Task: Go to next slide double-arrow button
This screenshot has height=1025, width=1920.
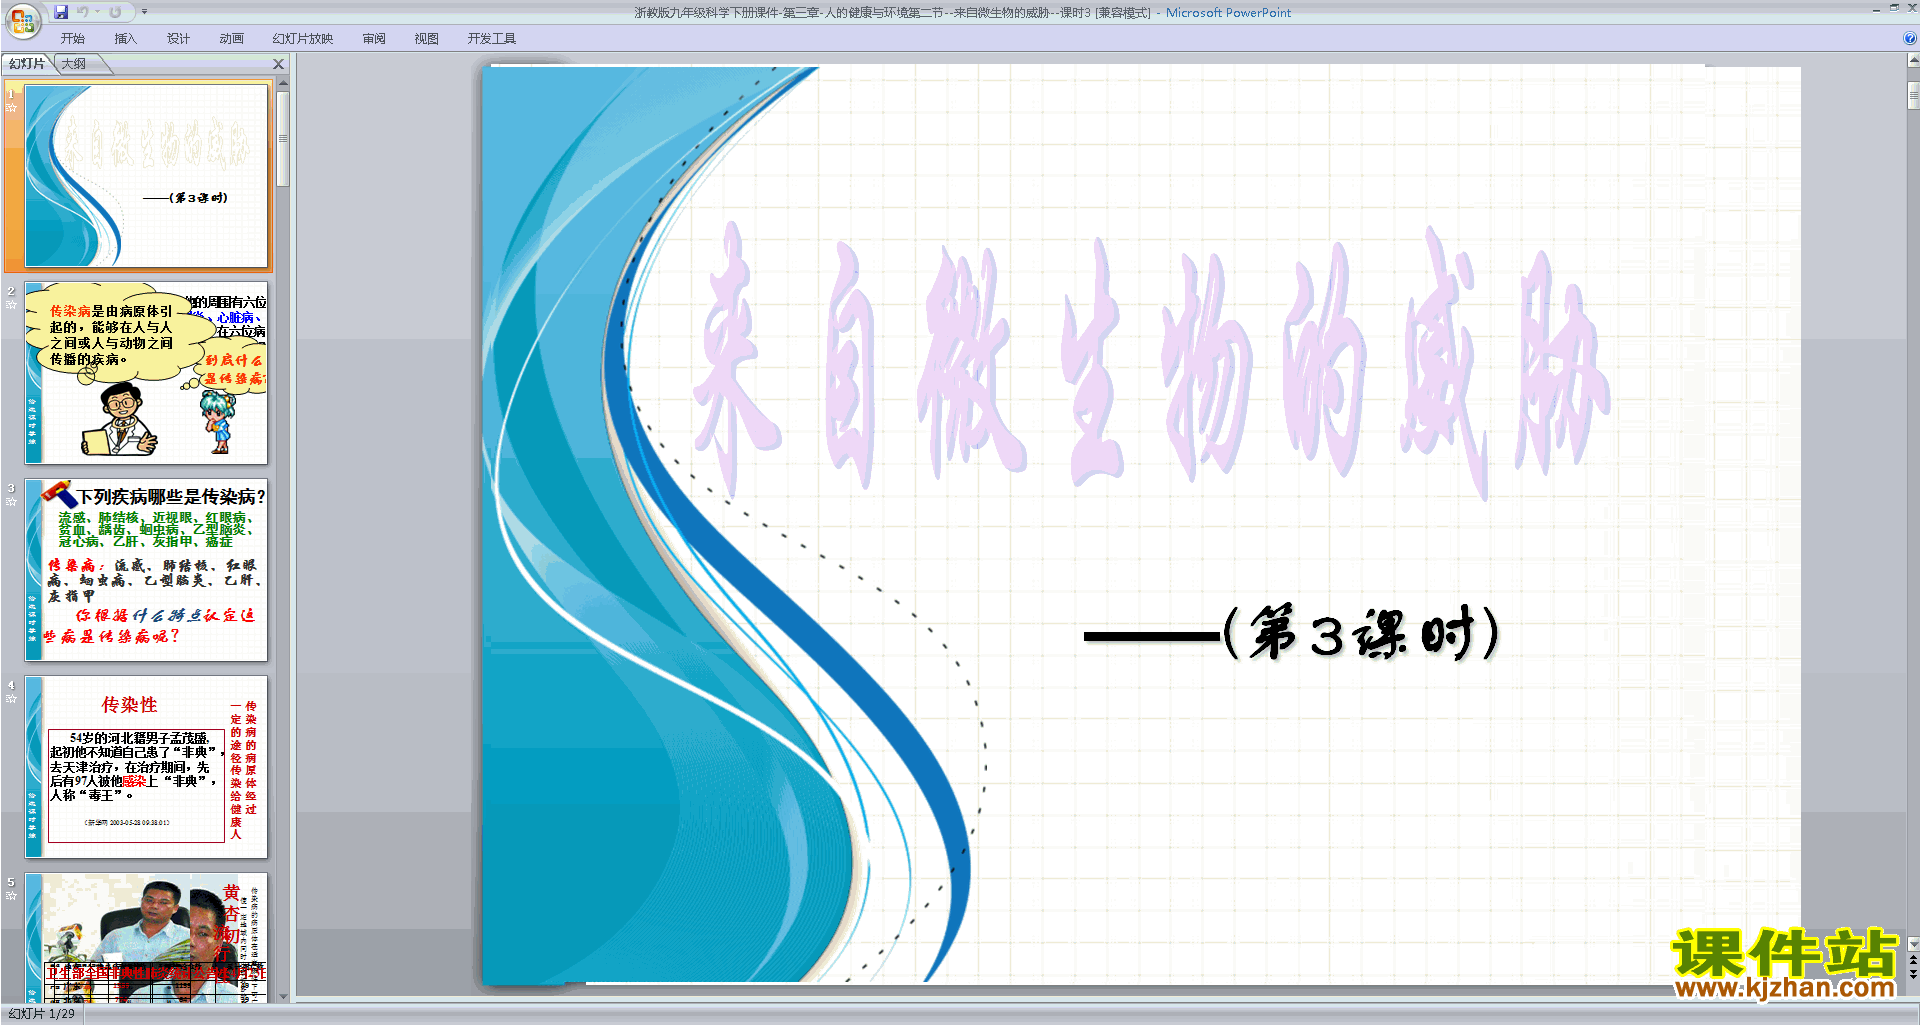Action: click(x=1913, y=974)
